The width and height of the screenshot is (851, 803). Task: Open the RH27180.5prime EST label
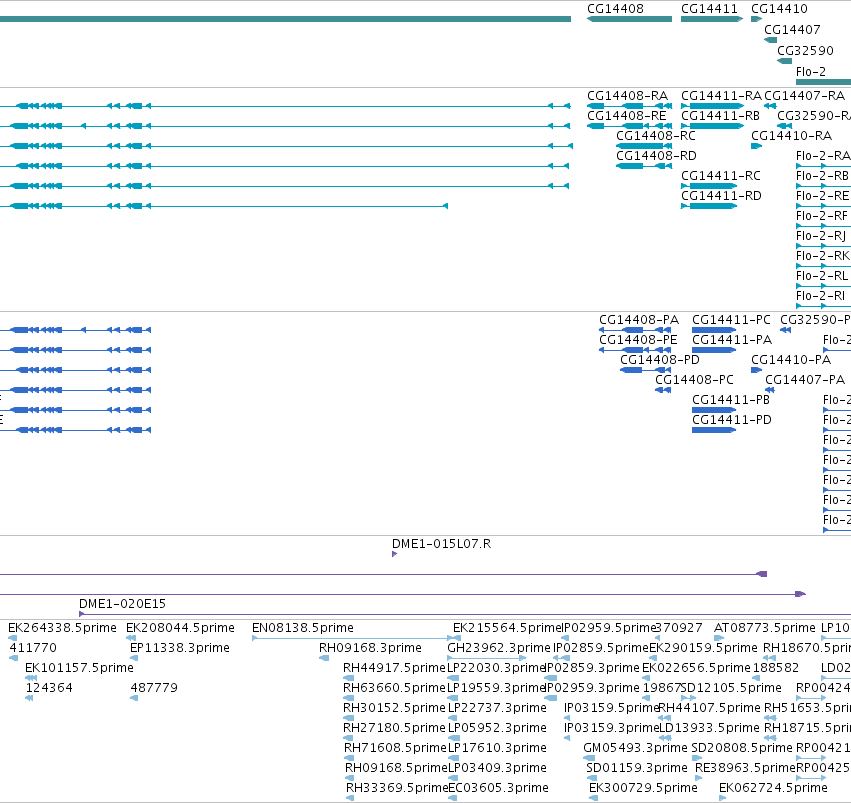395,728
